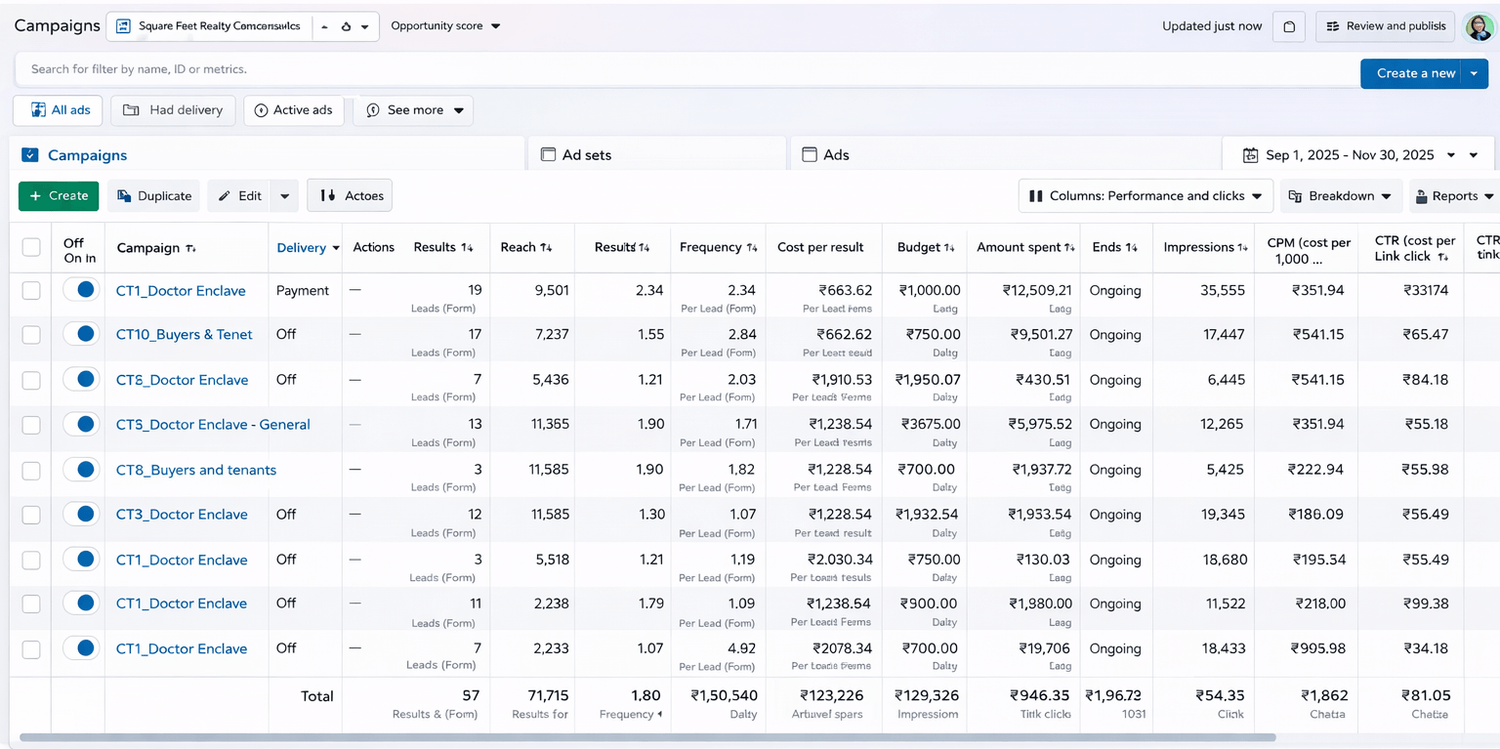
Task: Open Review and publish drafts
Action: 1385,27
